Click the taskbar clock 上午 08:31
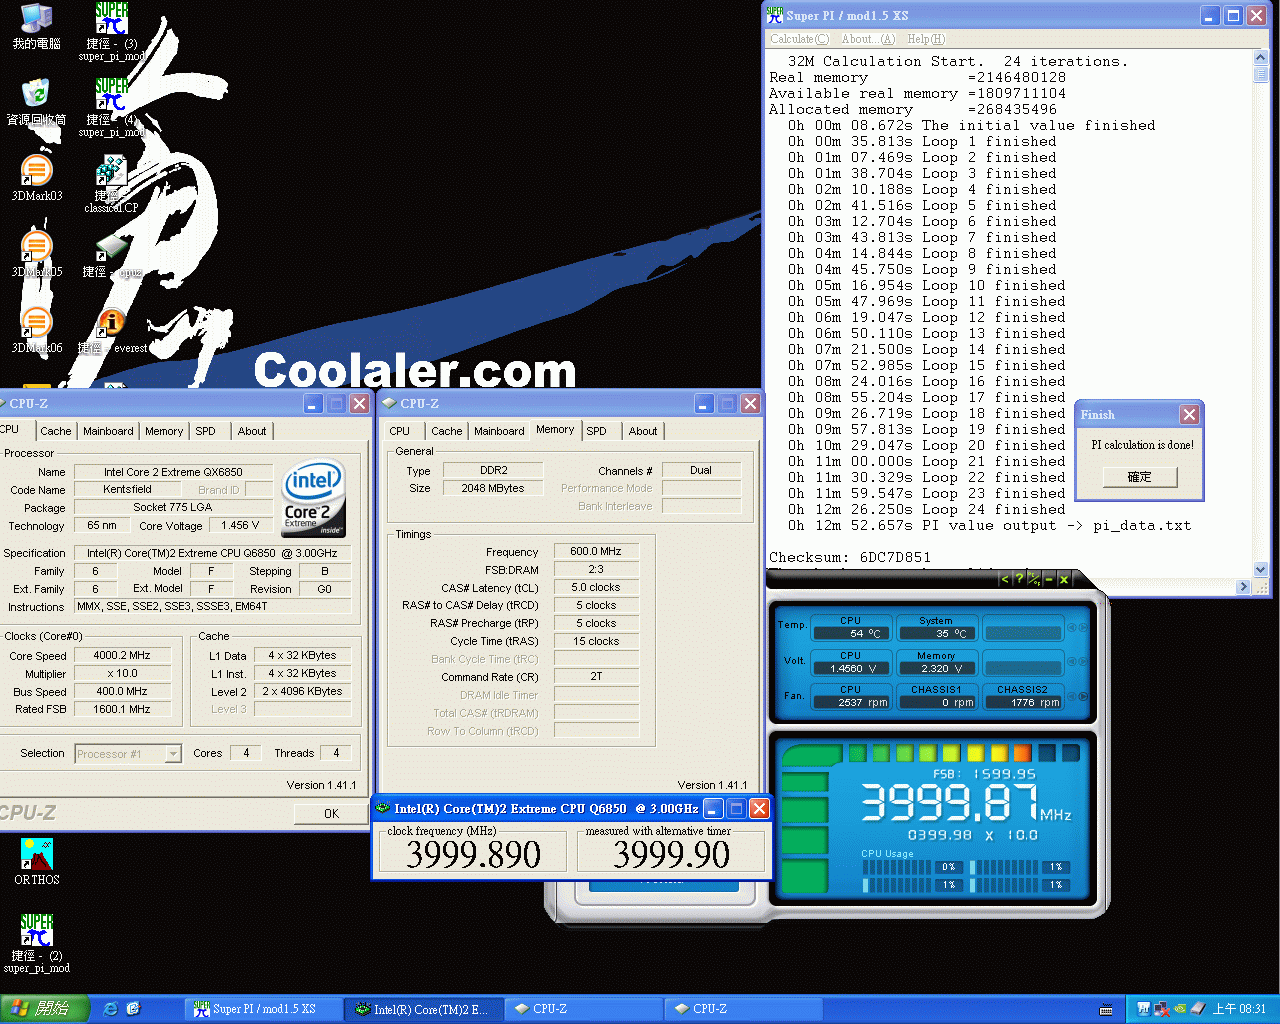The width and height of the screenshot is (1280, 1024). [1239, 1009]
